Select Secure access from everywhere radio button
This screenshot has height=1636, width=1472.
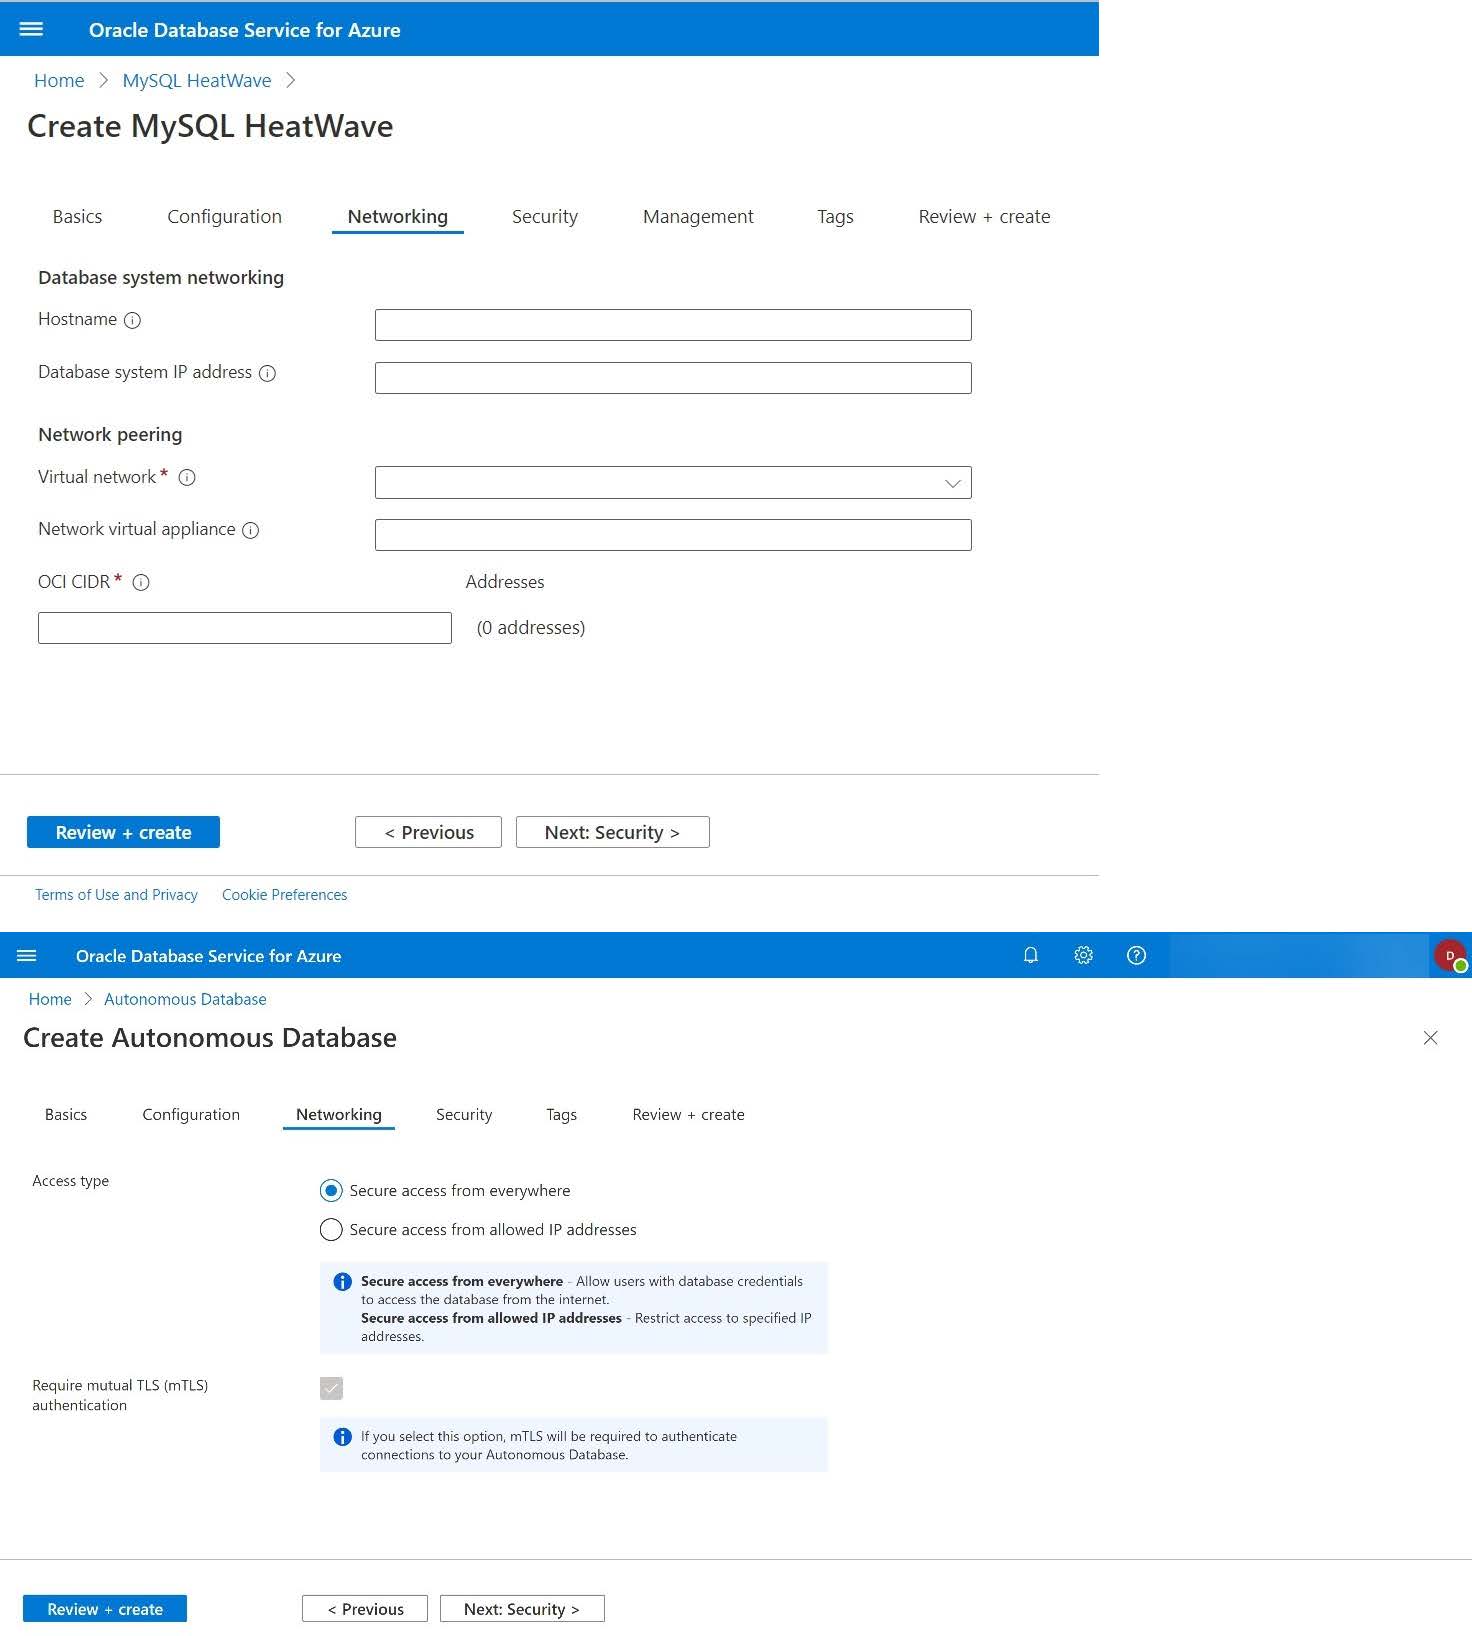coord(331,1190)
